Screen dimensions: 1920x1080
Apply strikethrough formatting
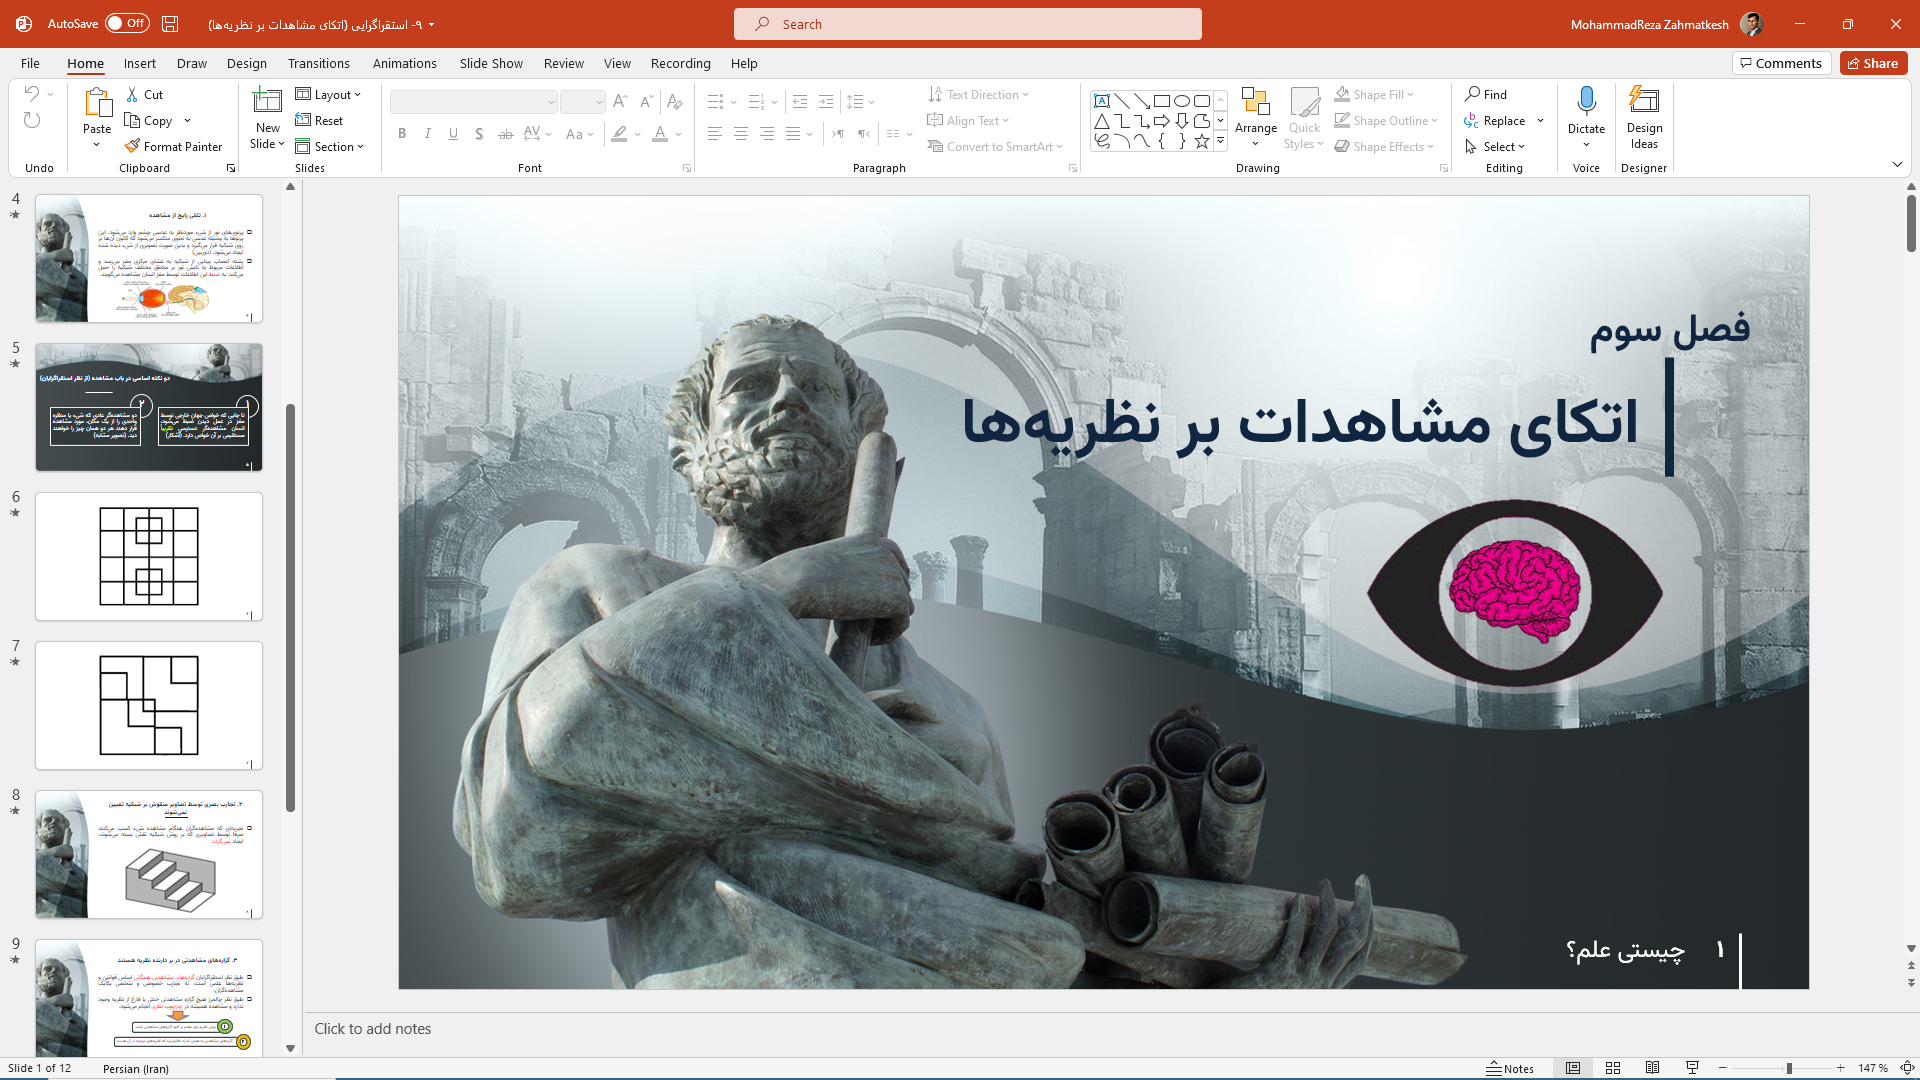[x=505, y=133]
